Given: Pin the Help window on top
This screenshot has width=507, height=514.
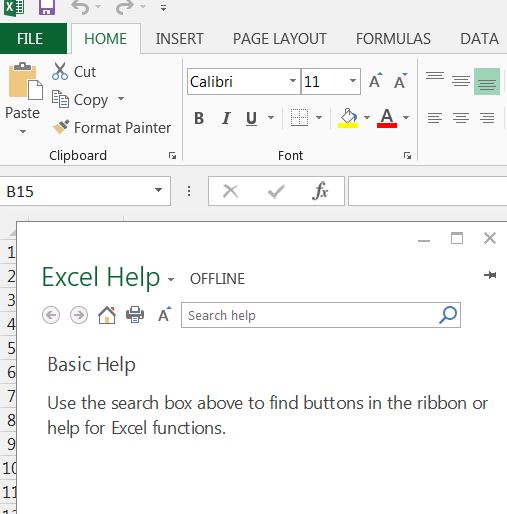Looking at the screenshot, I should click(x=490, y=275).
